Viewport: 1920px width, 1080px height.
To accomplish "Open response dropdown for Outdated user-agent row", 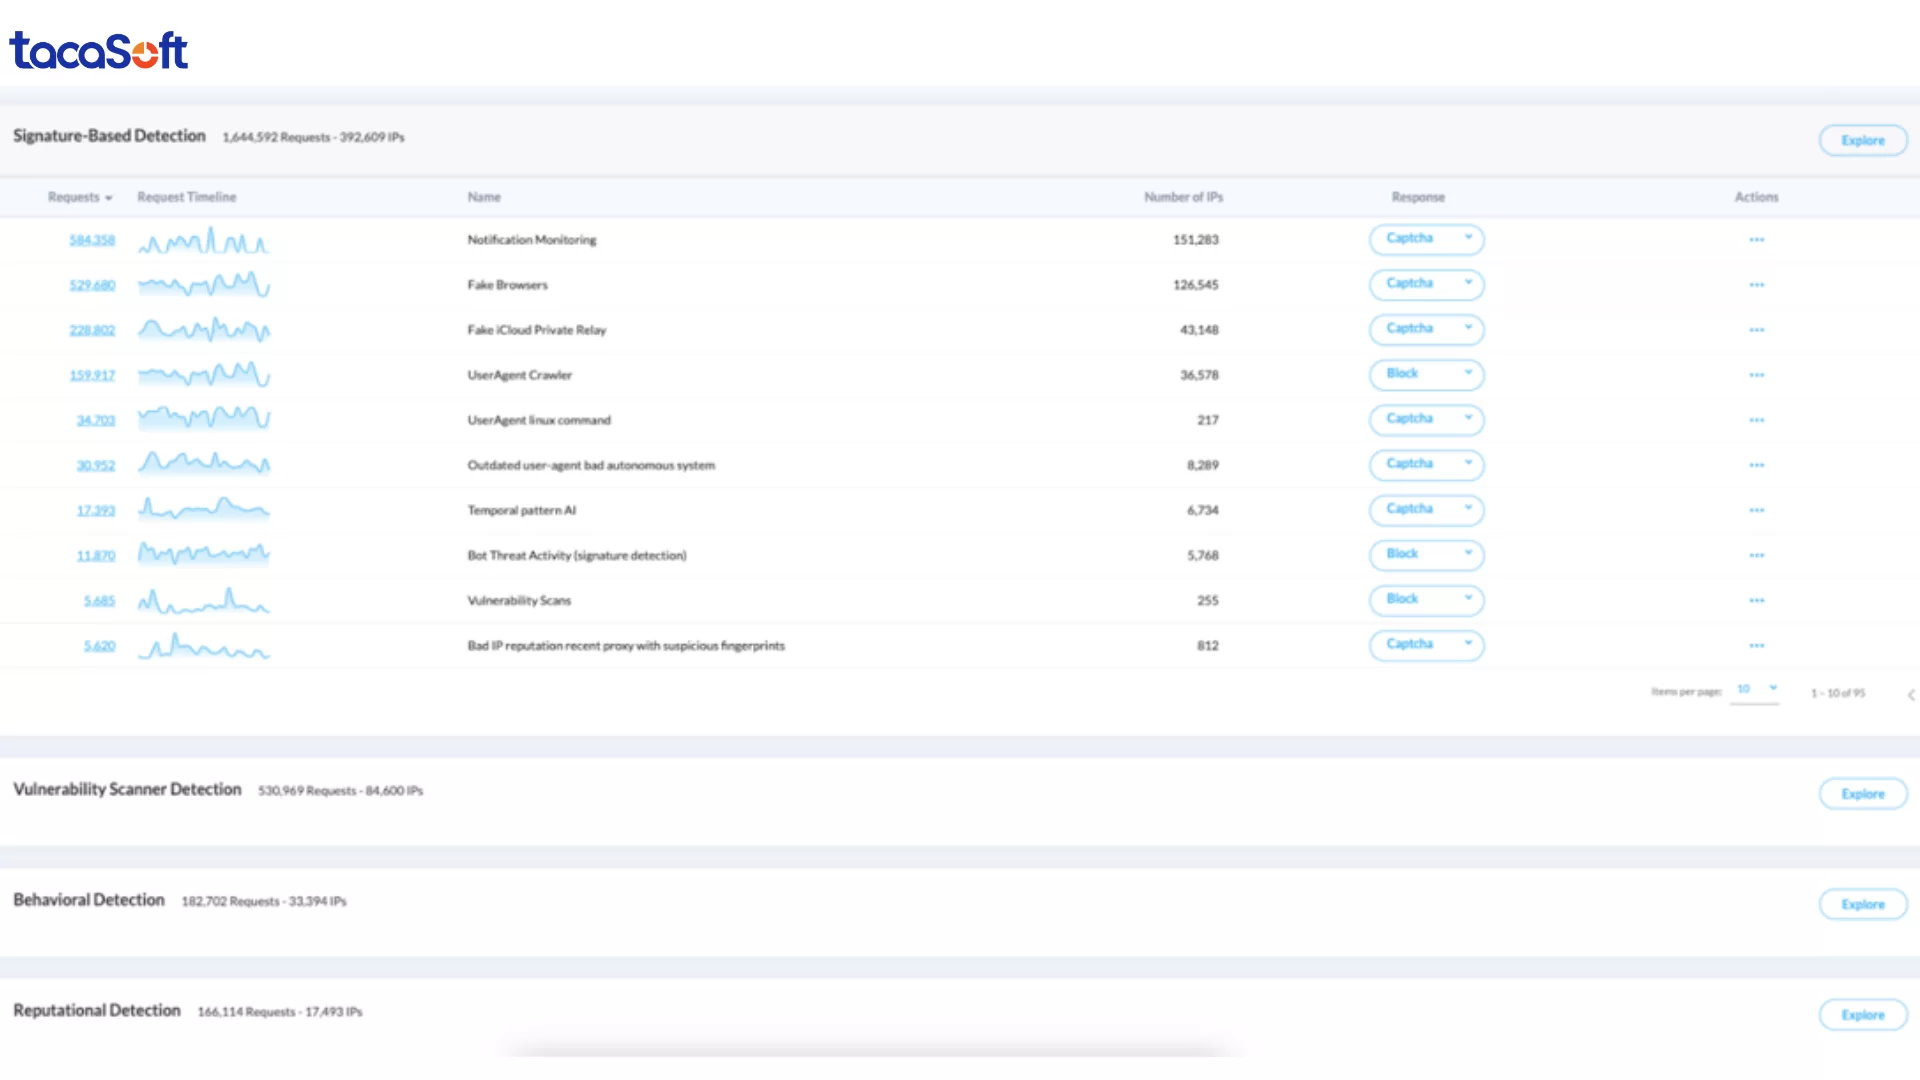I will click(x=1426, y=464).
